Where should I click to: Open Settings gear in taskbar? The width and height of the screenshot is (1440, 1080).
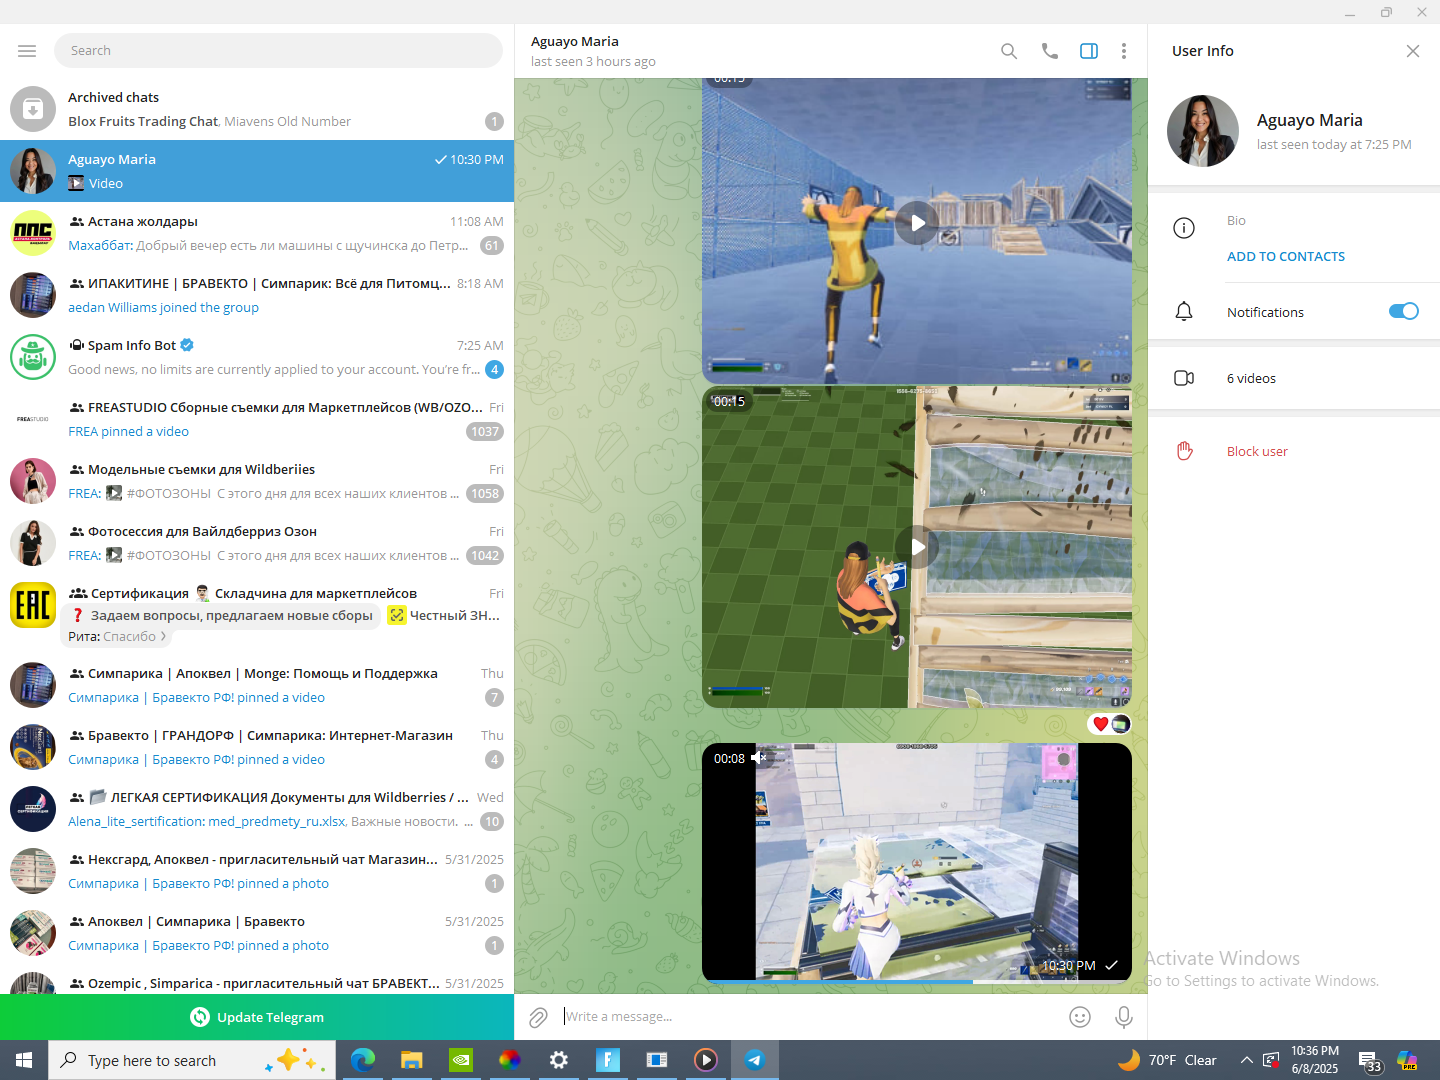[559, 1060]
